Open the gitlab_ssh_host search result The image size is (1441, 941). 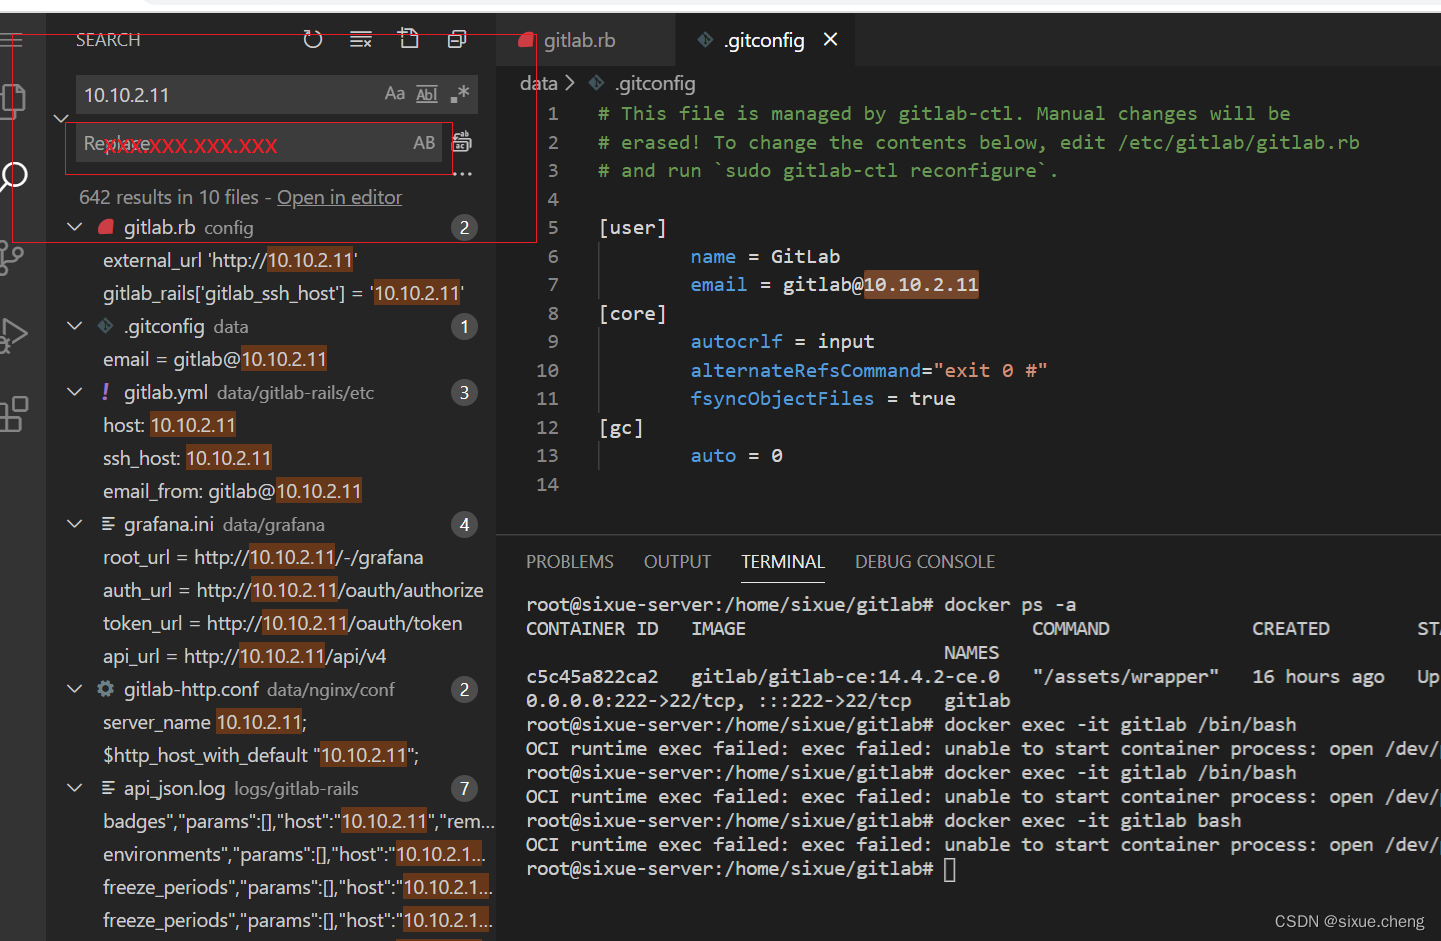[283, 293]
